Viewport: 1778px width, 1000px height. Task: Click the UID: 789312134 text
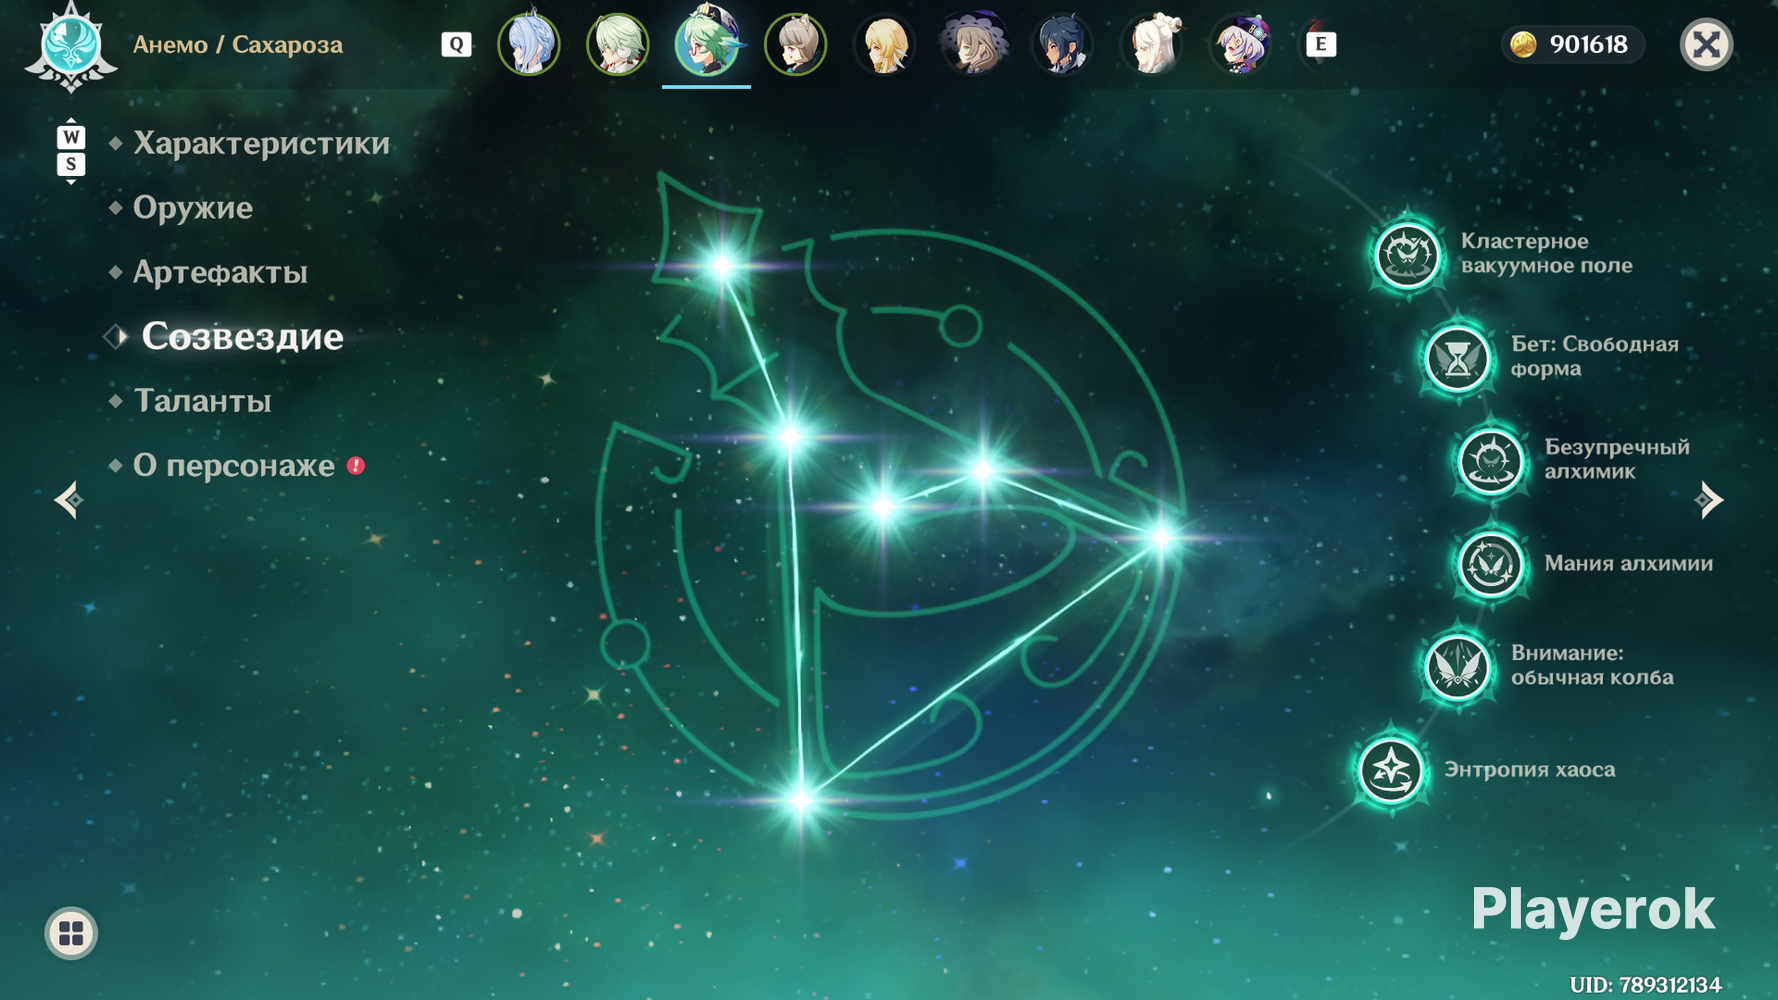1645,985
